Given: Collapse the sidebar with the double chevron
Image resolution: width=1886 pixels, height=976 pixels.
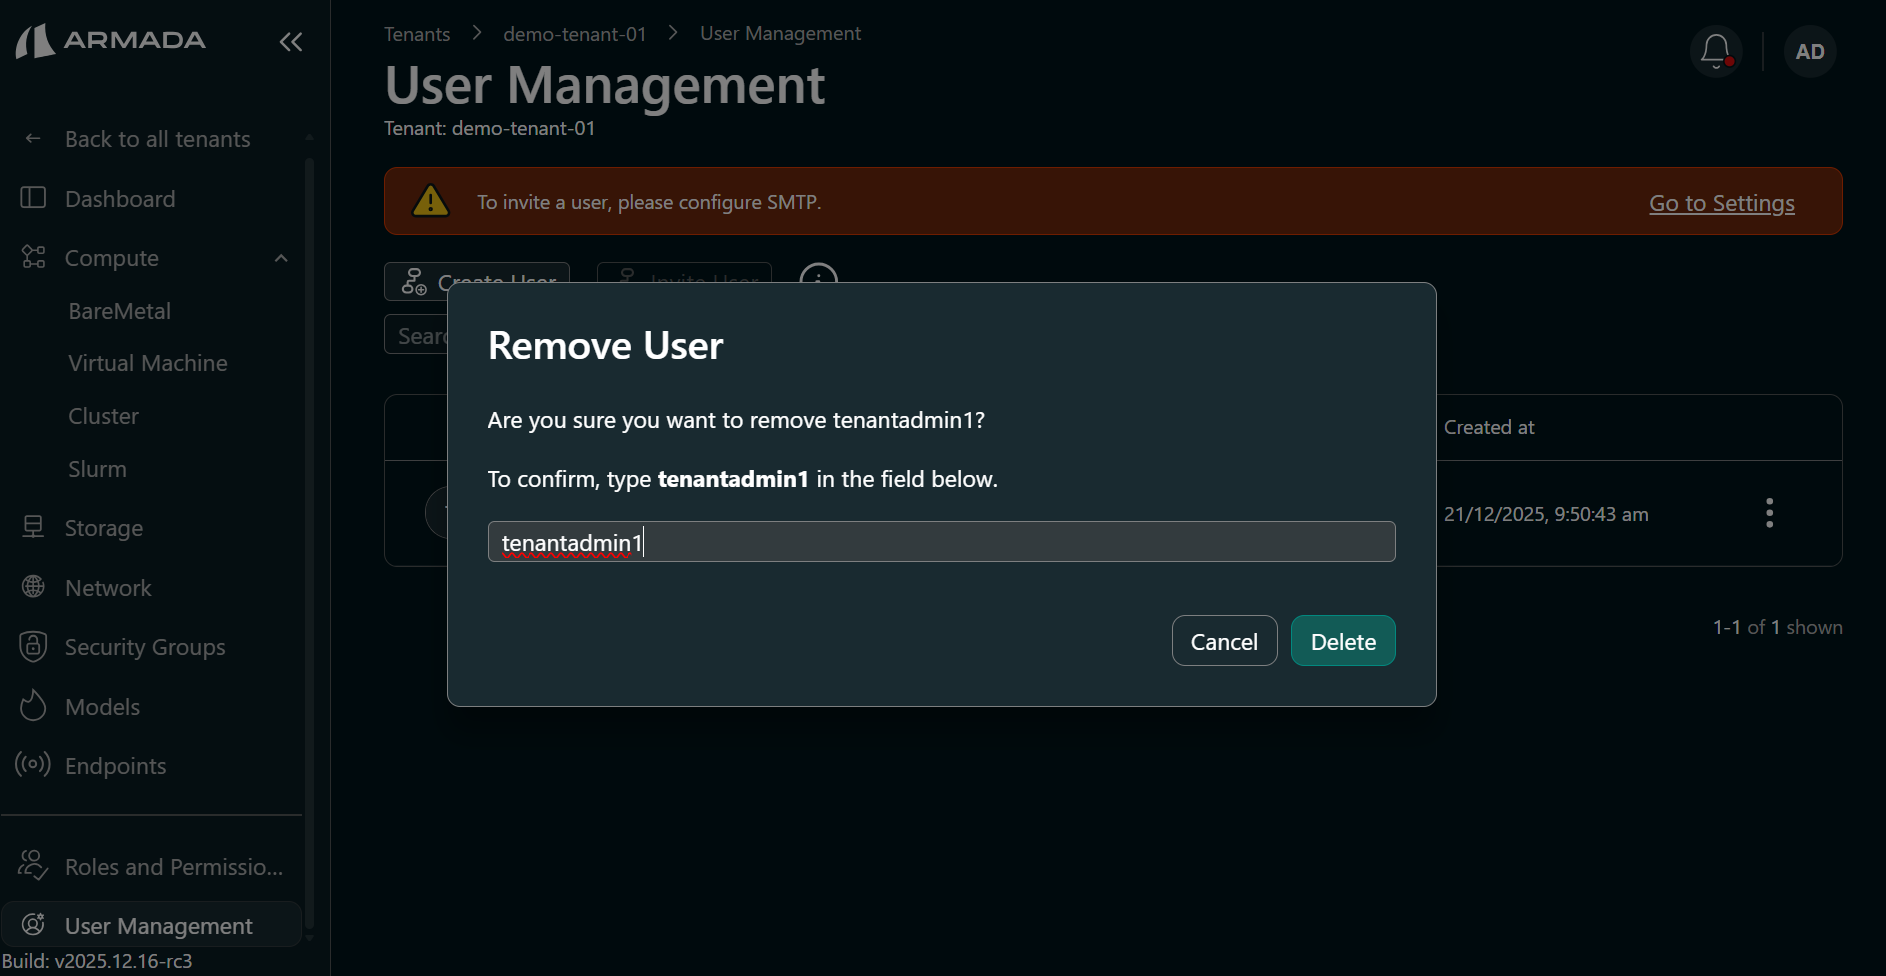Looking at the screenshot, I should [290, 42].
